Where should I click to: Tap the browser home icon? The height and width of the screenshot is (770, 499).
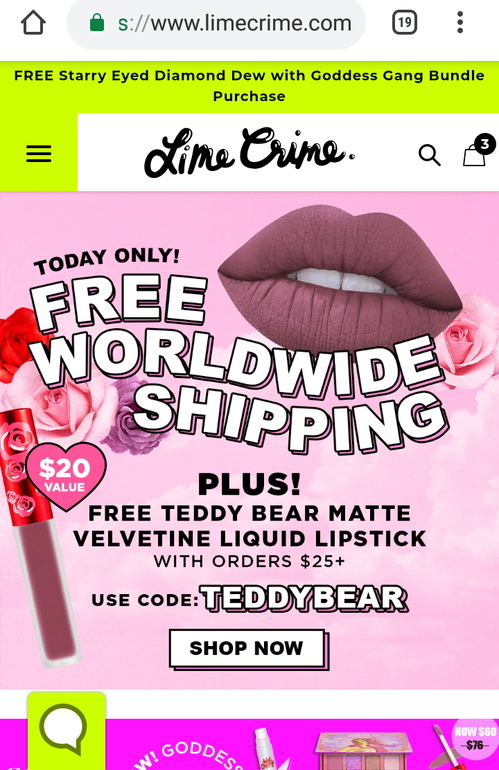pyautogui.click(x=33, y=23)
